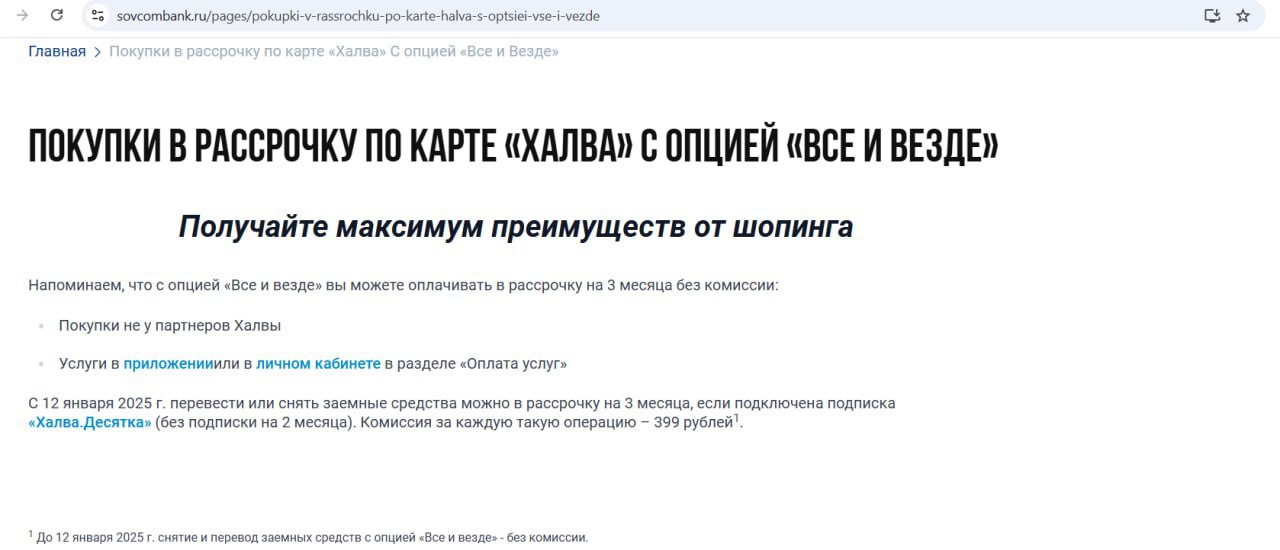Open the «приложении» link
Image resolution: width=1280 pixels, height=550 pixels.
(168, 364)
